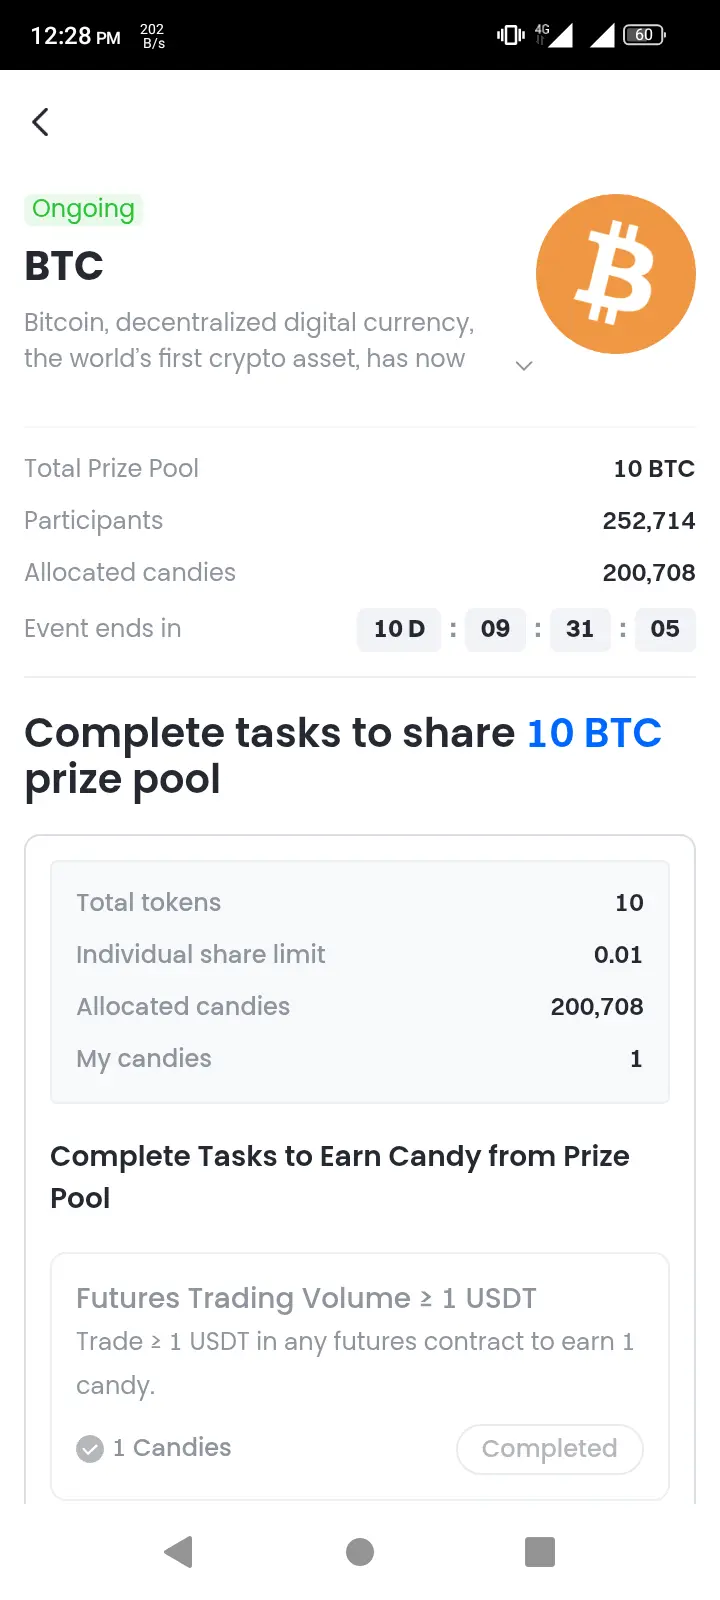Tap the green Ongoing status badge
The width and height of the screenshot is (720, 1600).
coord(83,209)
